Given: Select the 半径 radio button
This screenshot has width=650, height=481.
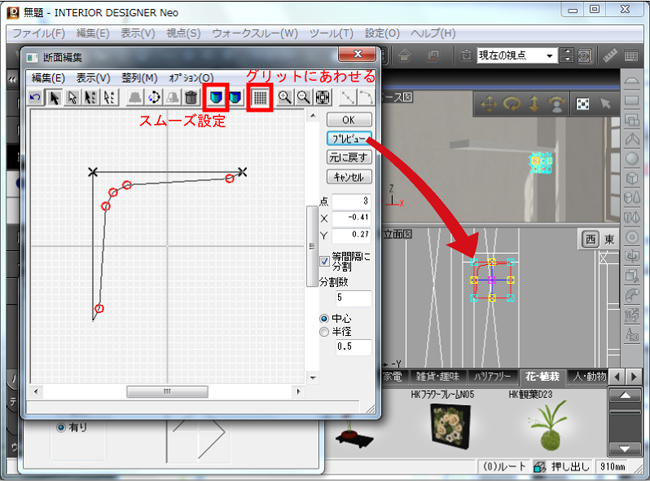Looking at the screenshot, I should (324, 331).
